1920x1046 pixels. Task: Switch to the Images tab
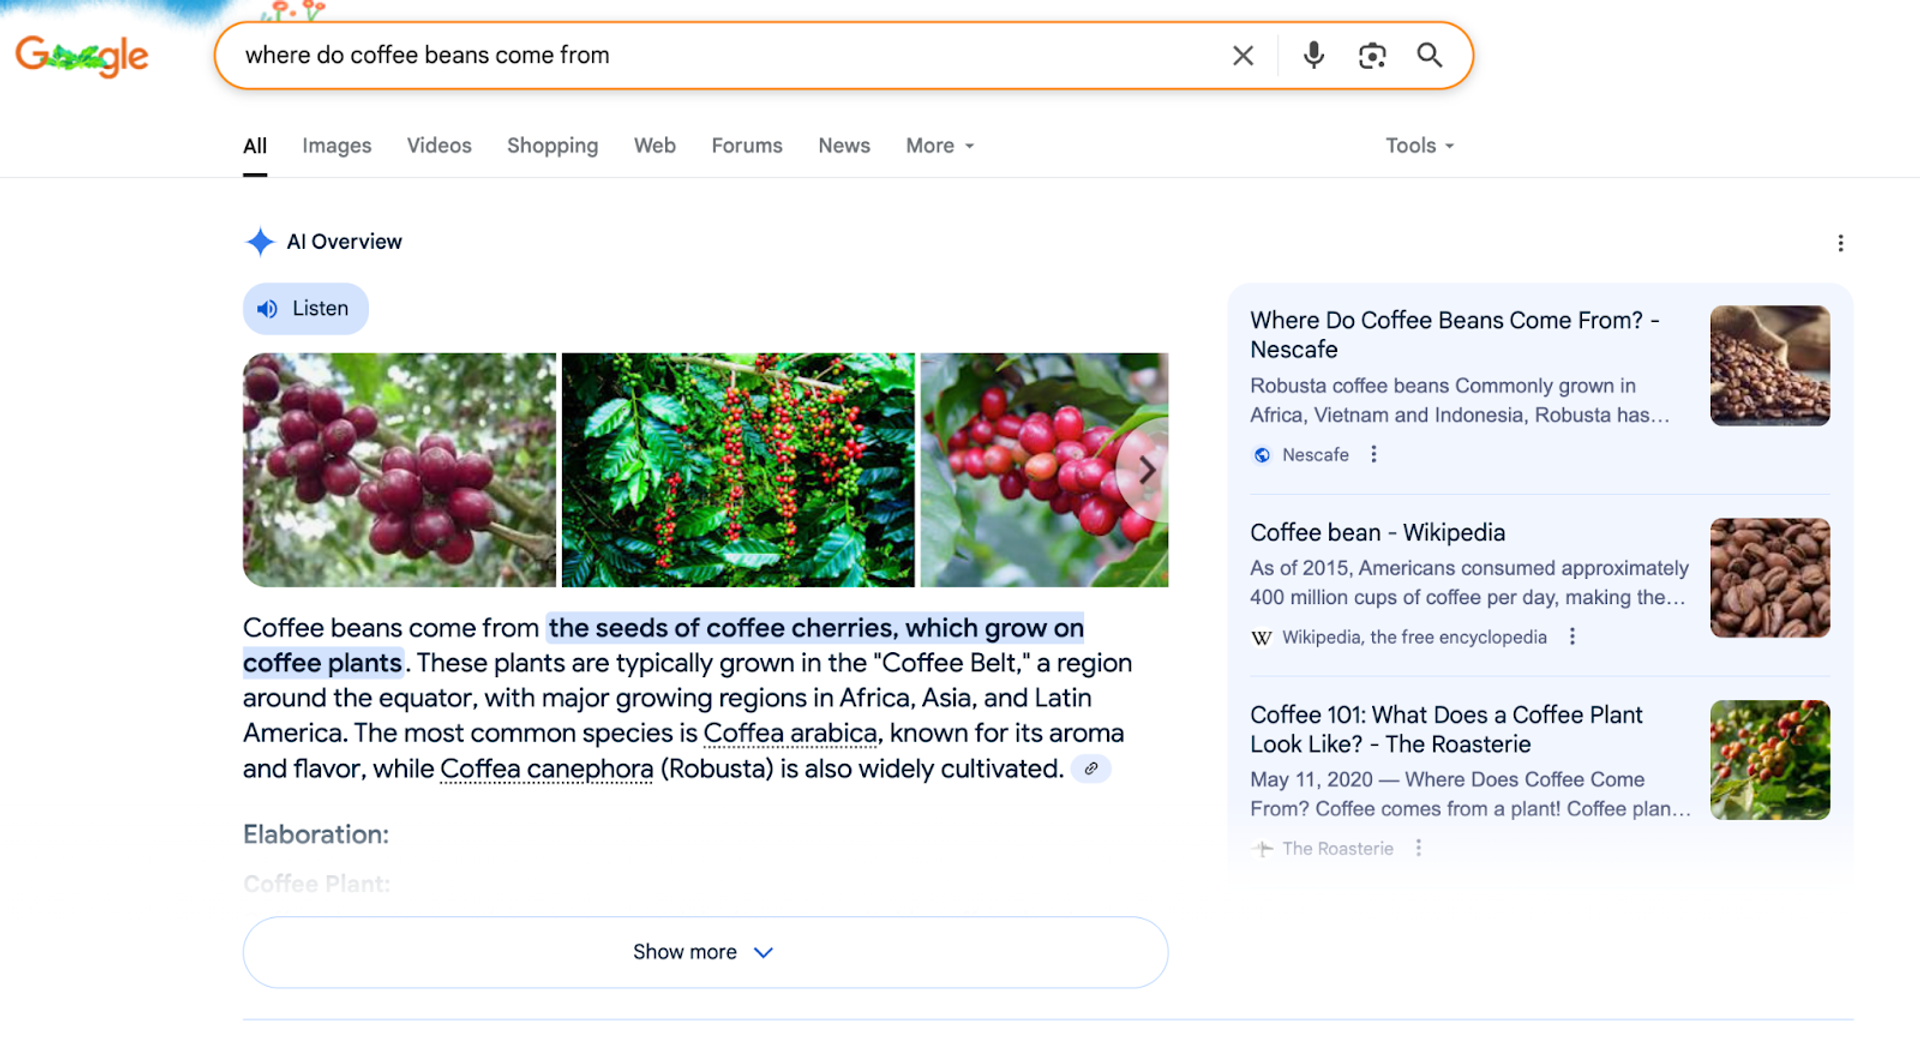click(x=337, y=146)
